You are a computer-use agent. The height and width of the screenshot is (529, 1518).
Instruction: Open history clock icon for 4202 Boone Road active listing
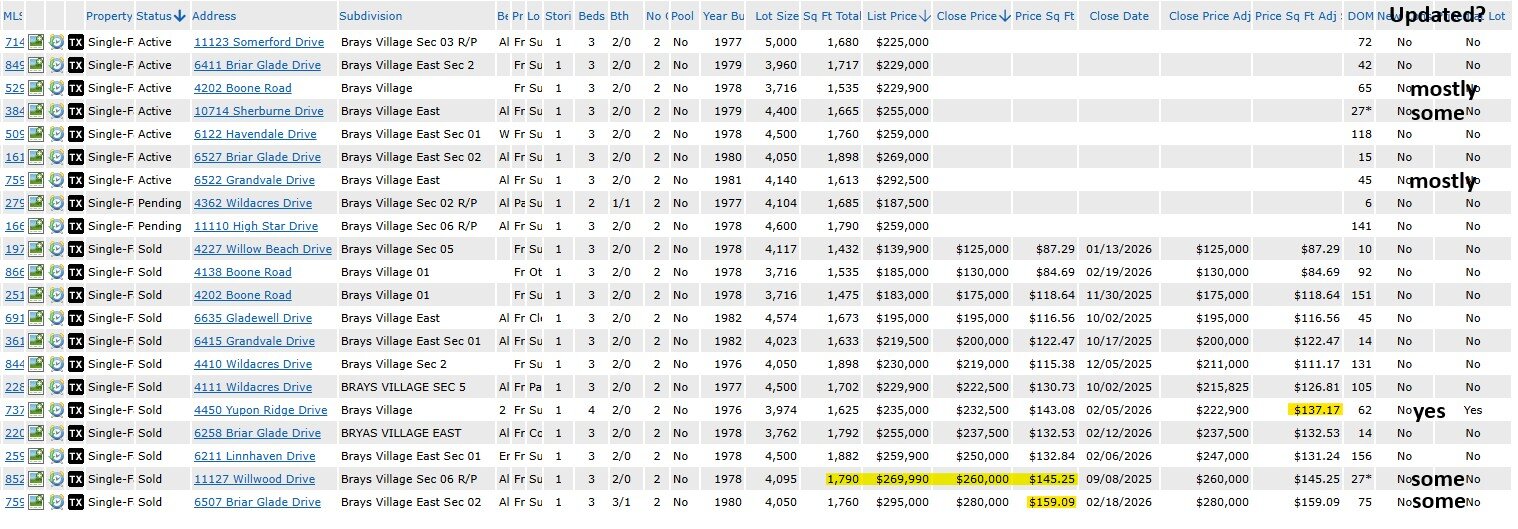[x=56, y=88]
